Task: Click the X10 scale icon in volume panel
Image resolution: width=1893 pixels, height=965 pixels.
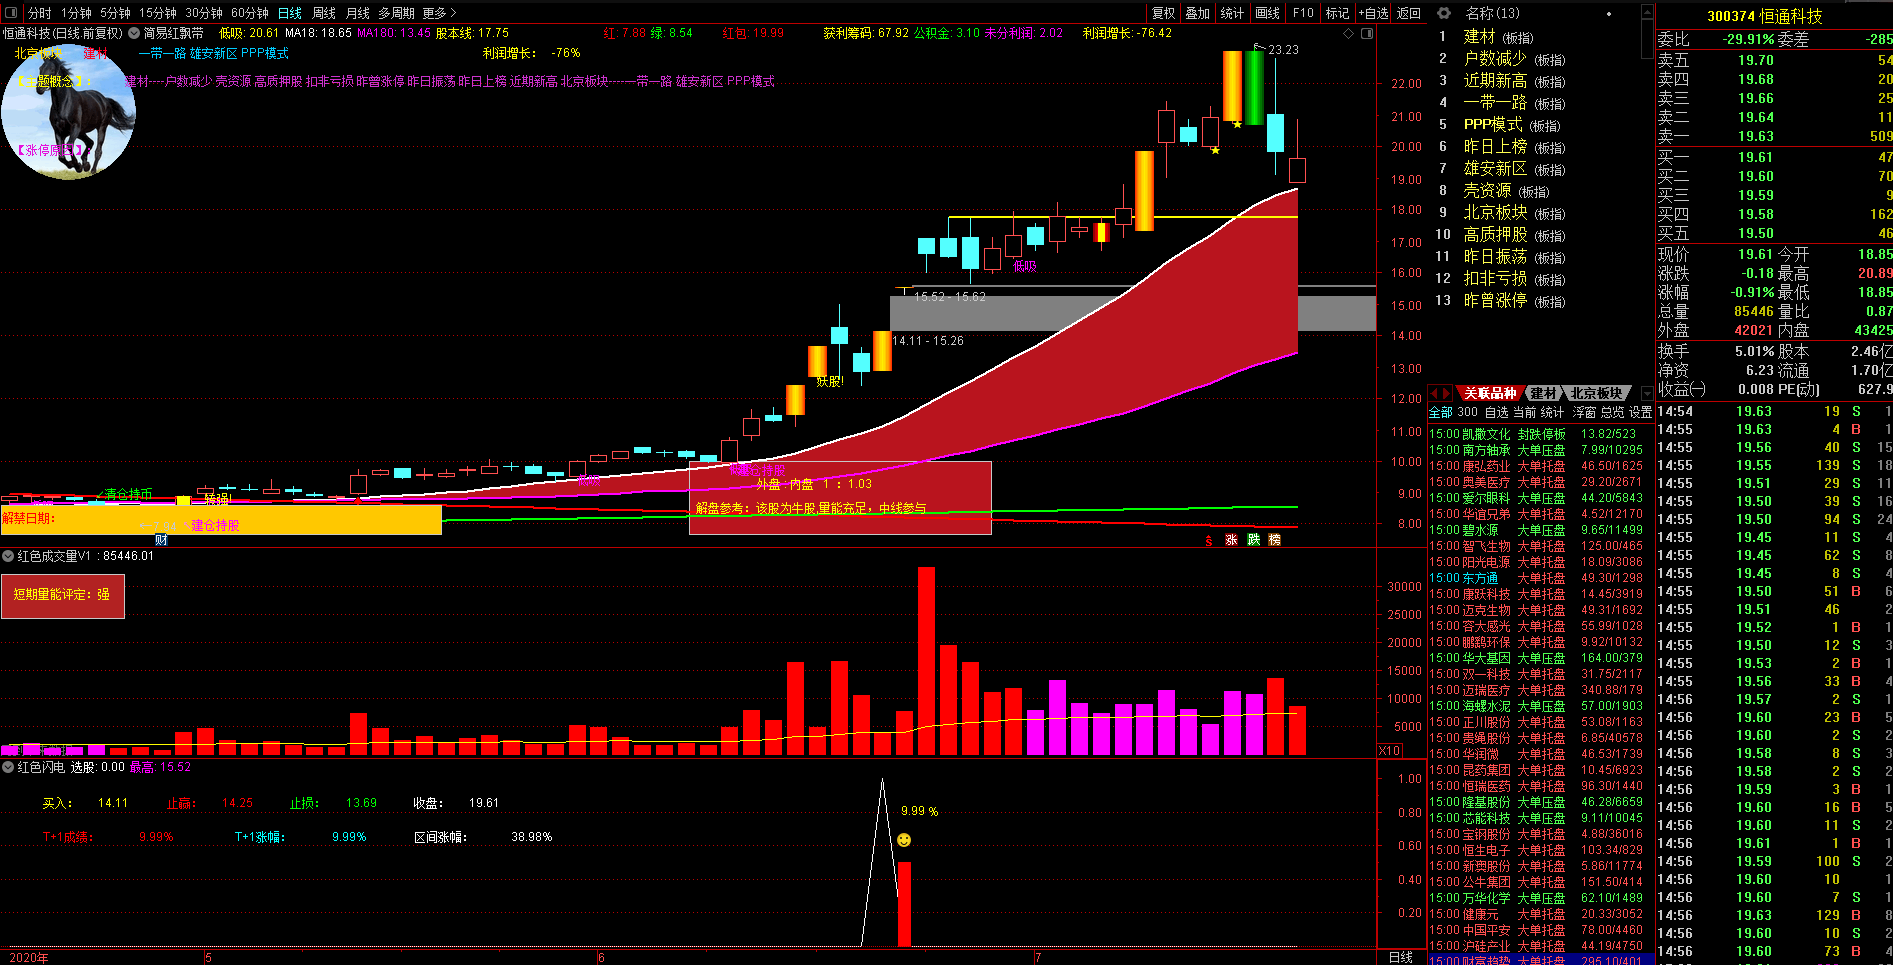Action: point(1389,751)
